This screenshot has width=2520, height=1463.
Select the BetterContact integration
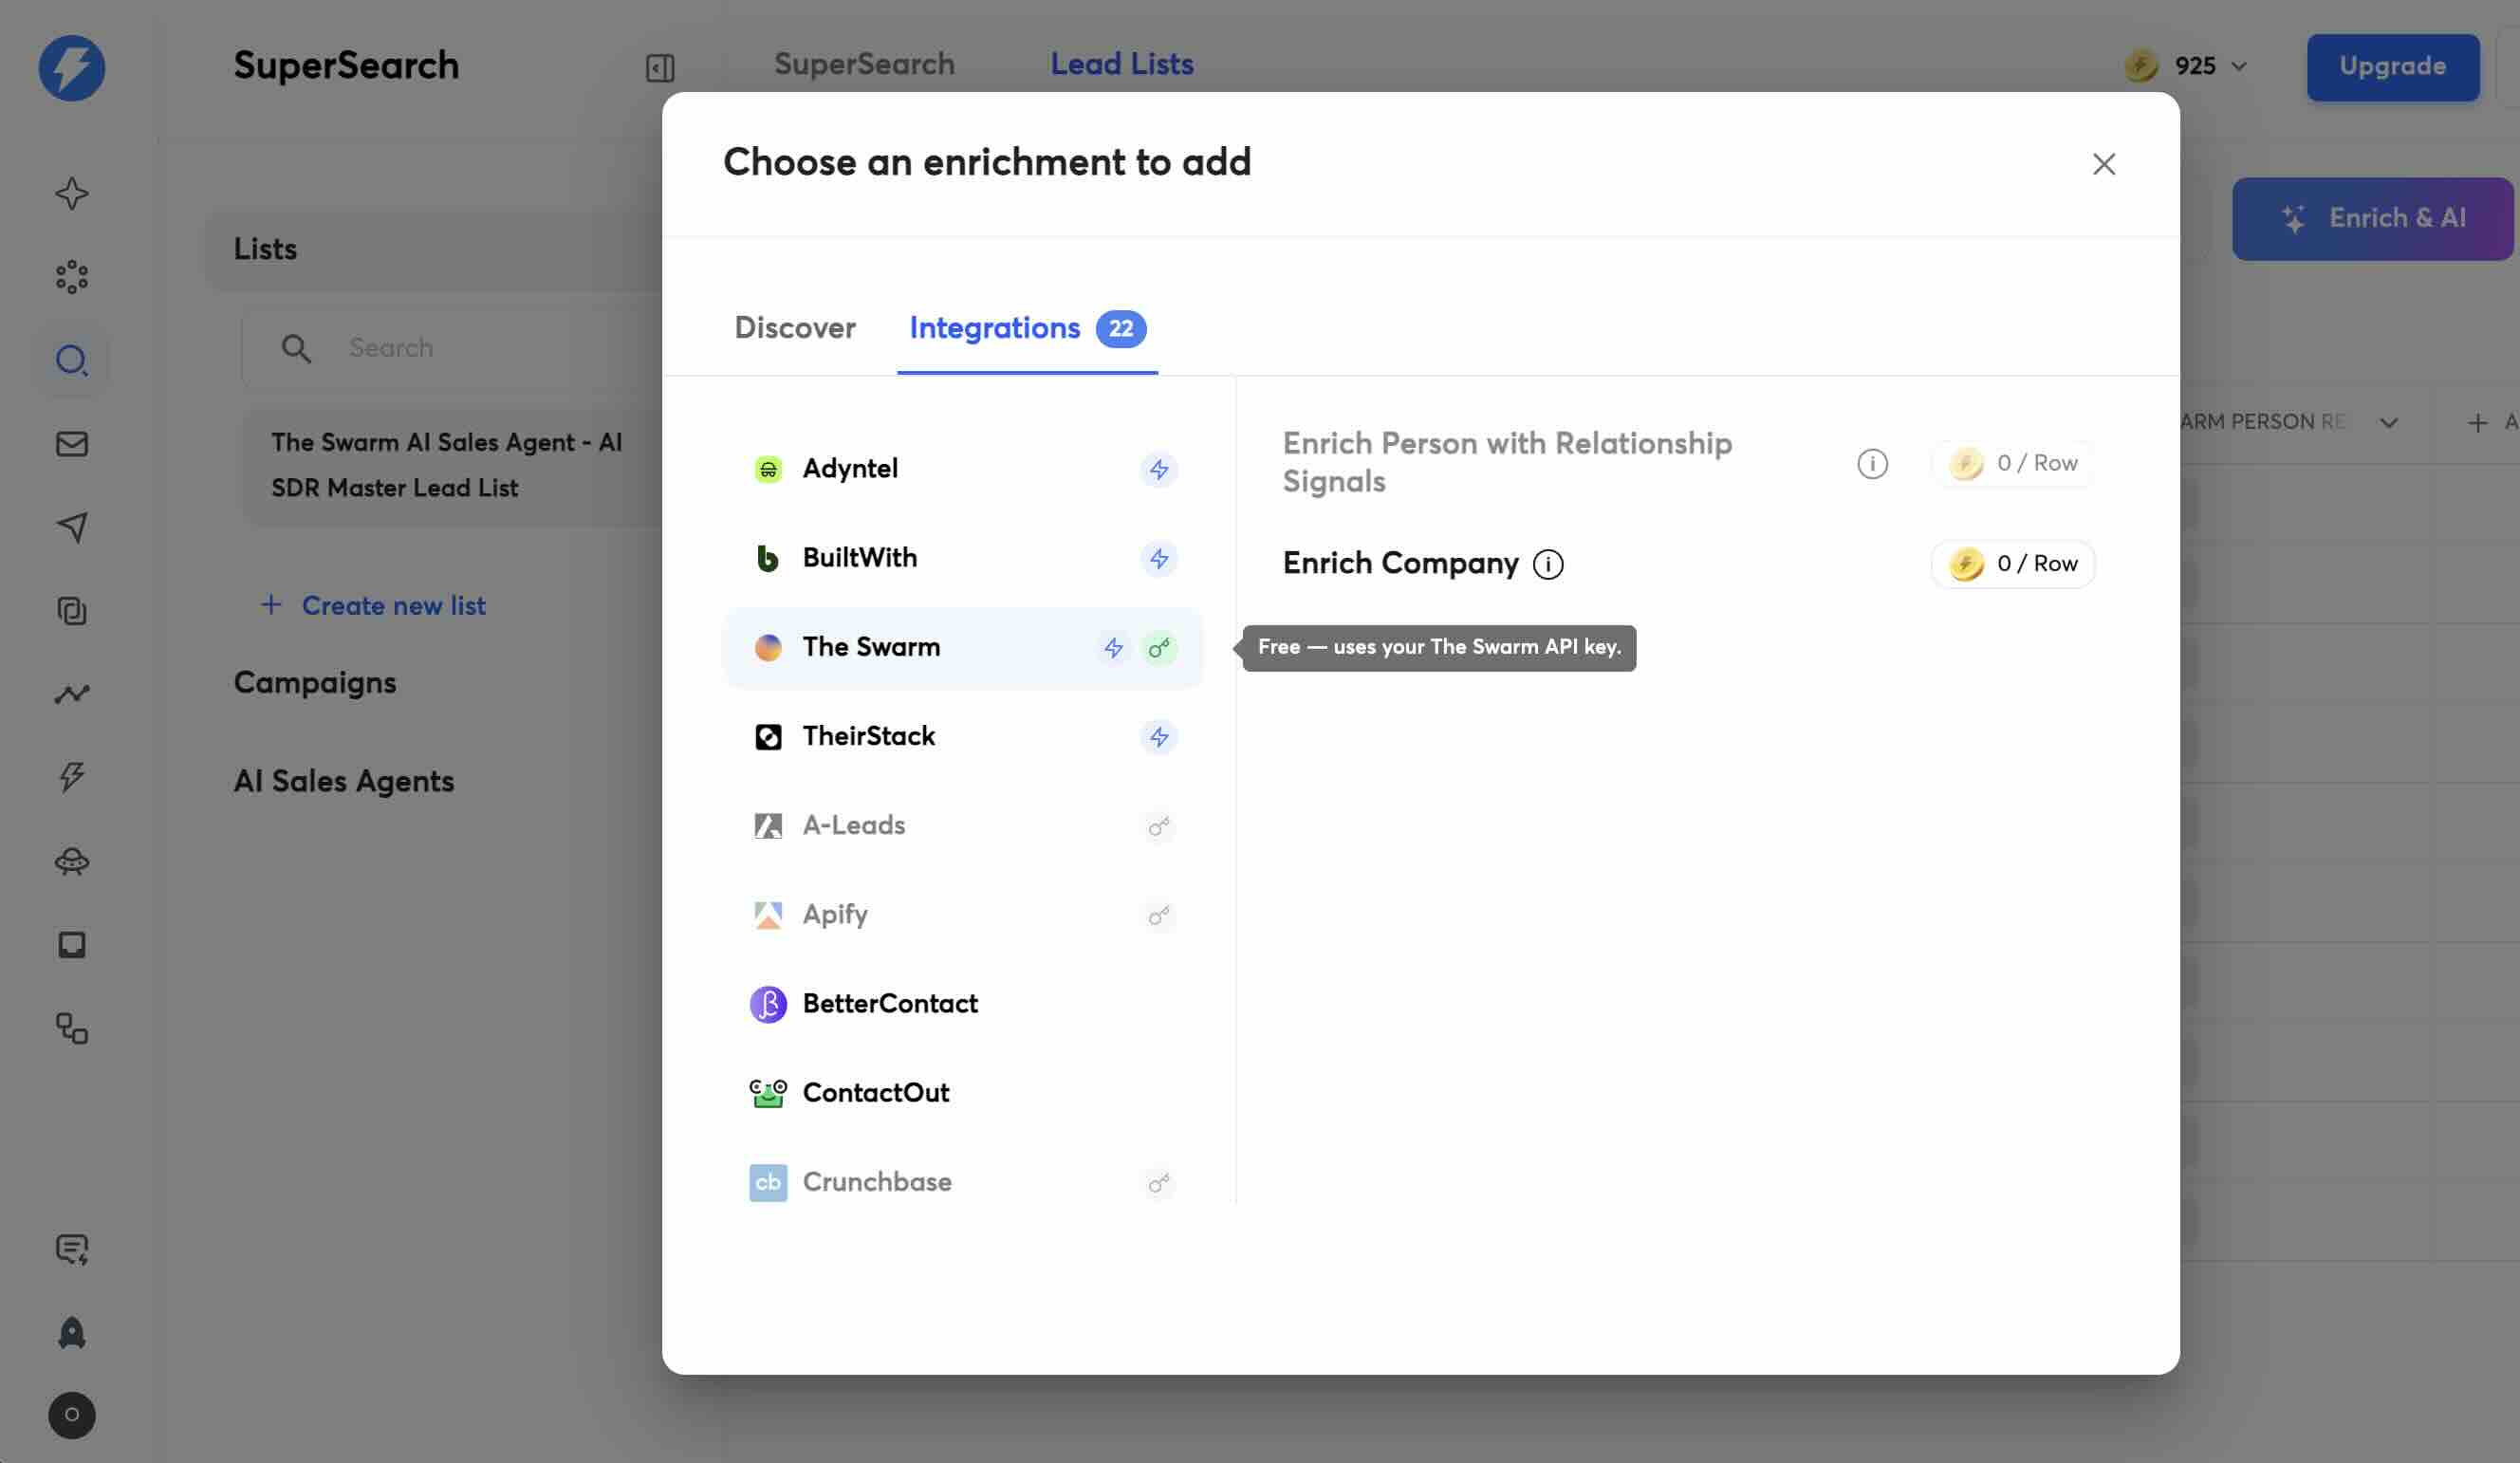963,1004
